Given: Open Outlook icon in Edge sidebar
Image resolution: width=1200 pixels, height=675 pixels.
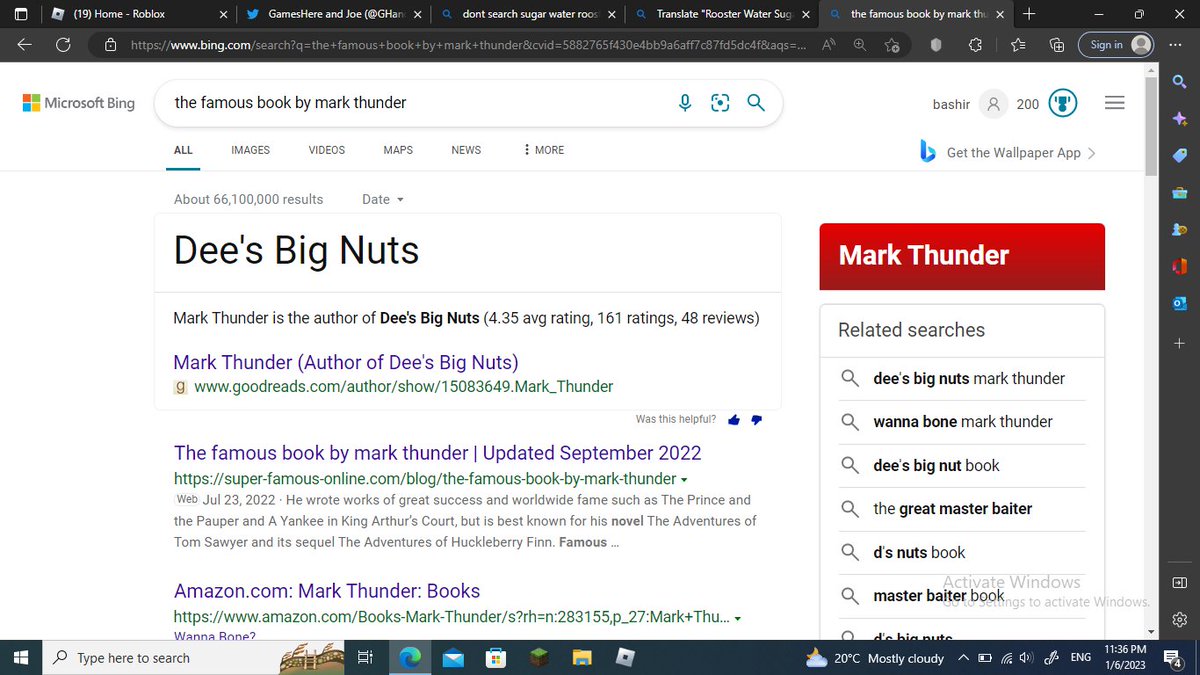Looking at the screenshot, I should [x=1179, y=303].
